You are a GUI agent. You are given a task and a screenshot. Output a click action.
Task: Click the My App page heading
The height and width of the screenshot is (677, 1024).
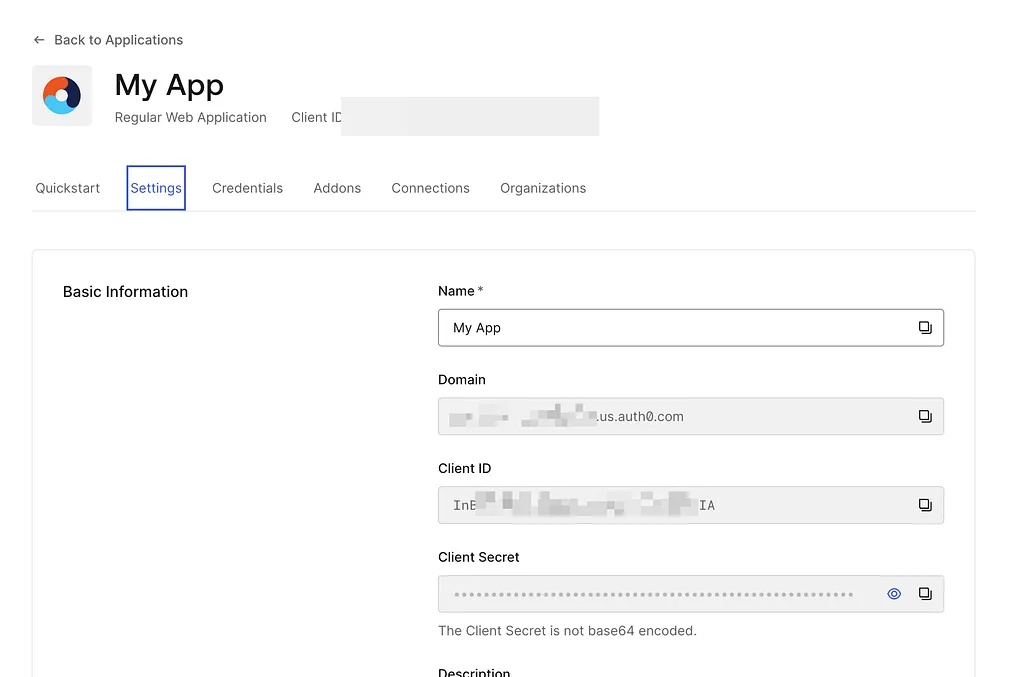pos(169,86)
